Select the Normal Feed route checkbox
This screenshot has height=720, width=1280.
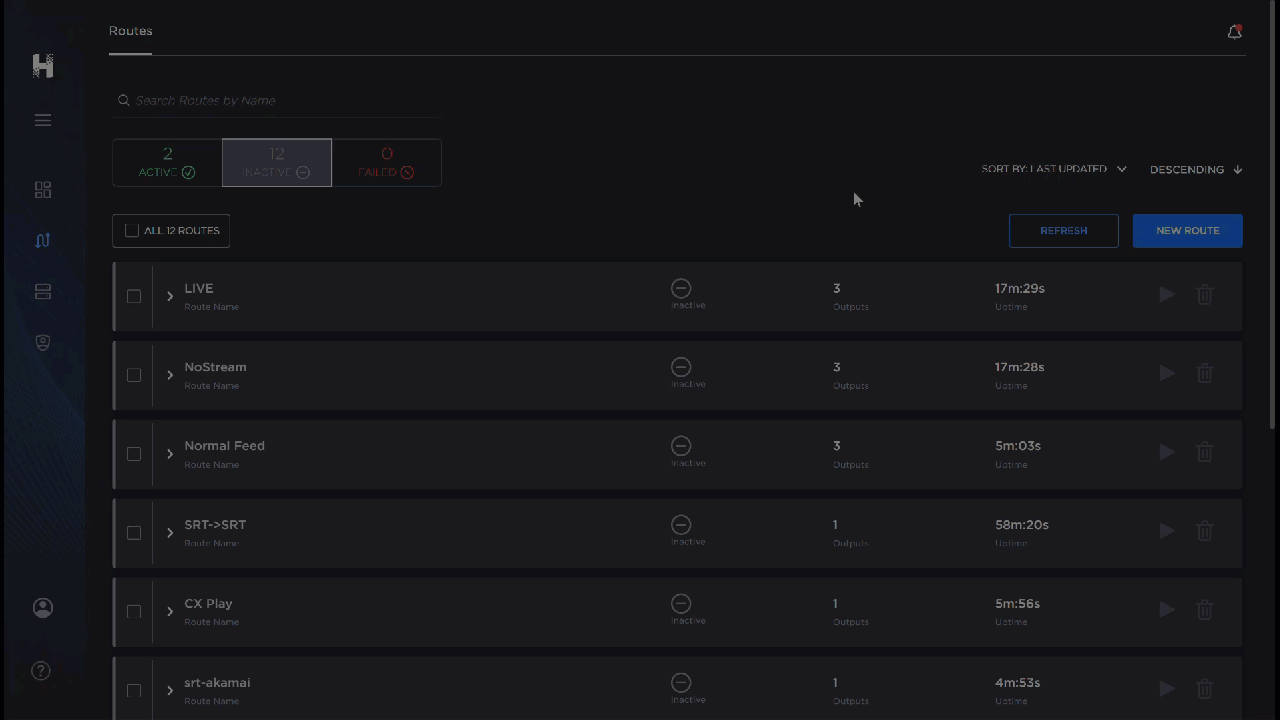[x=134, y=454]
